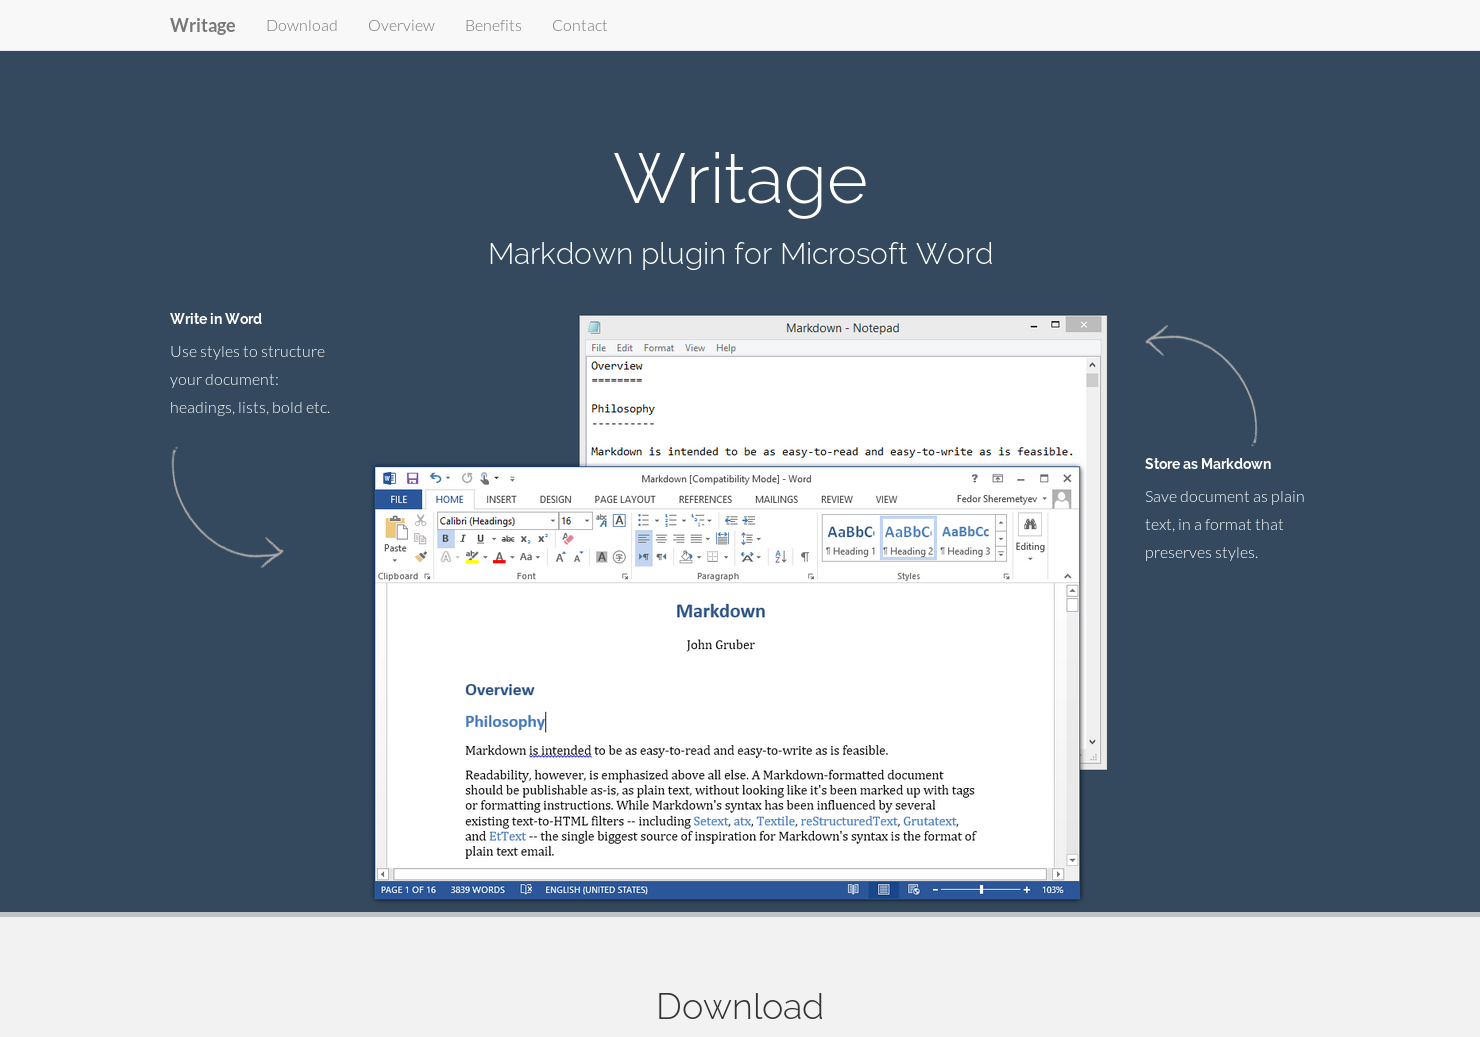Viewport: 1480px width, 1037px height.
Task: Go to the Download navigation link
Action: tap(302, 25)
